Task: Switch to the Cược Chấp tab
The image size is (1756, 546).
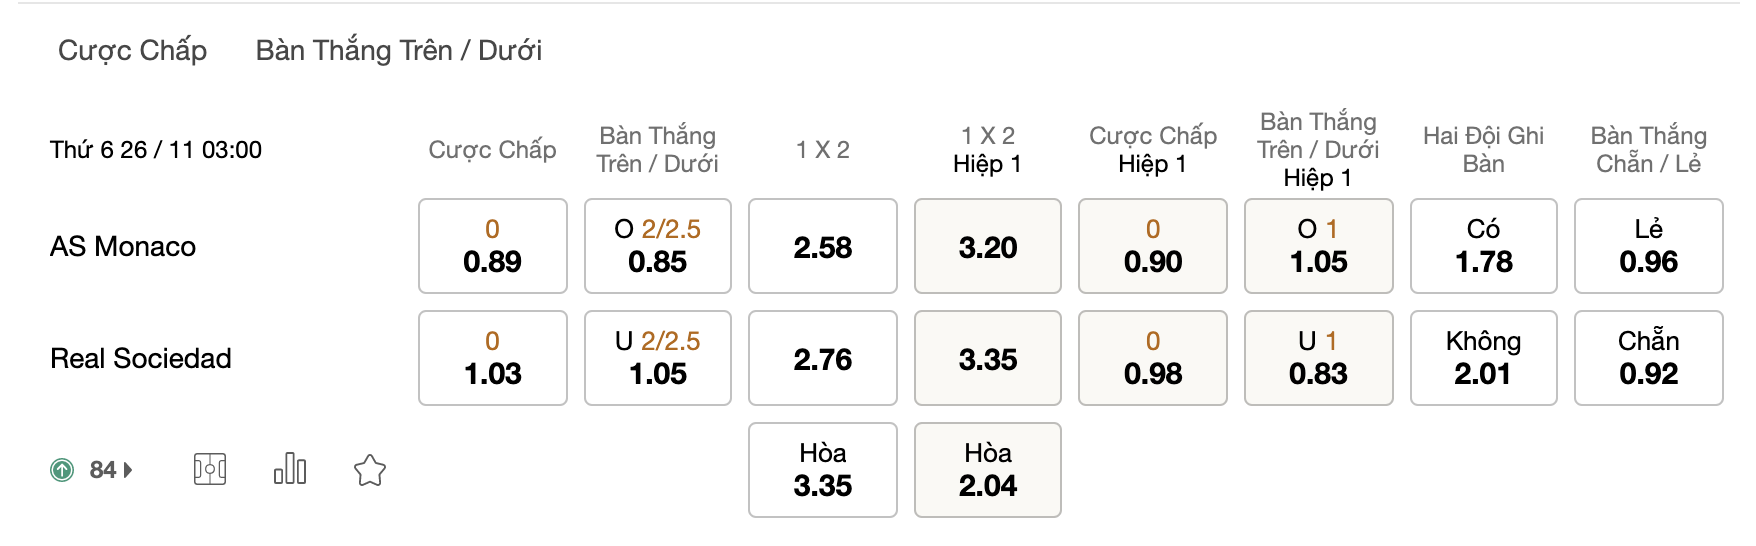Action: [x=133, y=50]
